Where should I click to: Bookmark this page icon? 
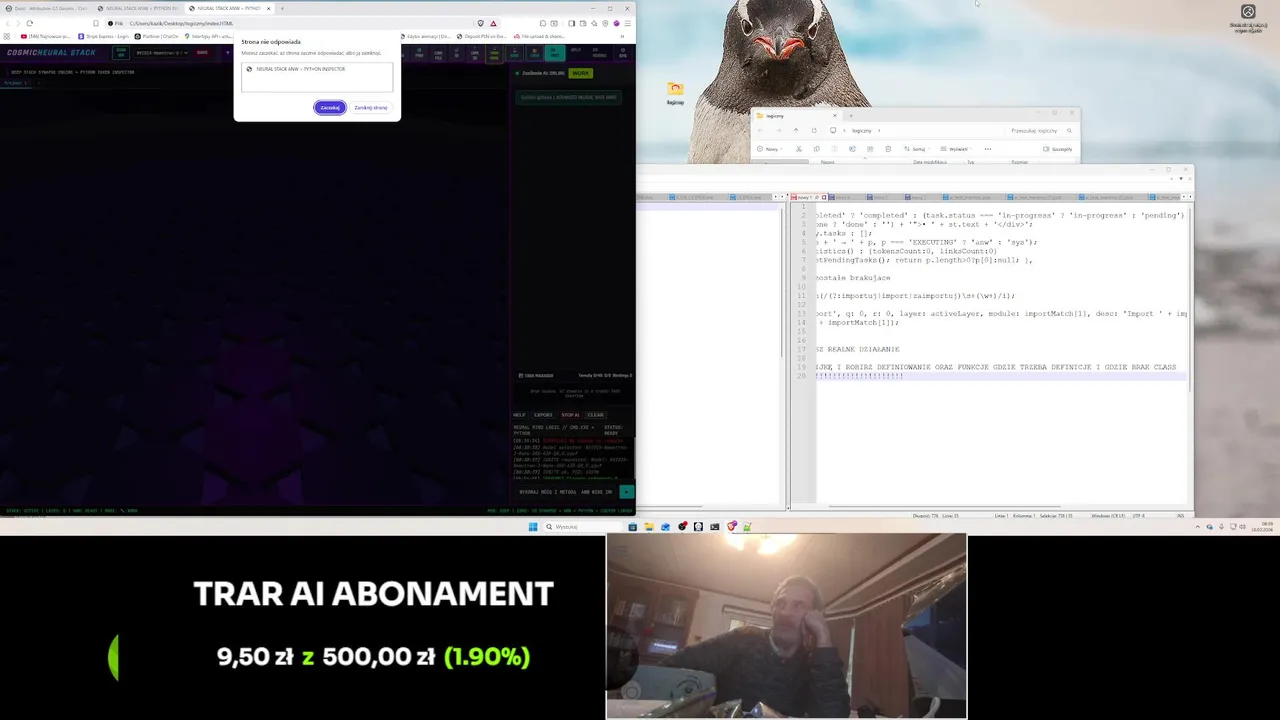click(x=96, y=23)
